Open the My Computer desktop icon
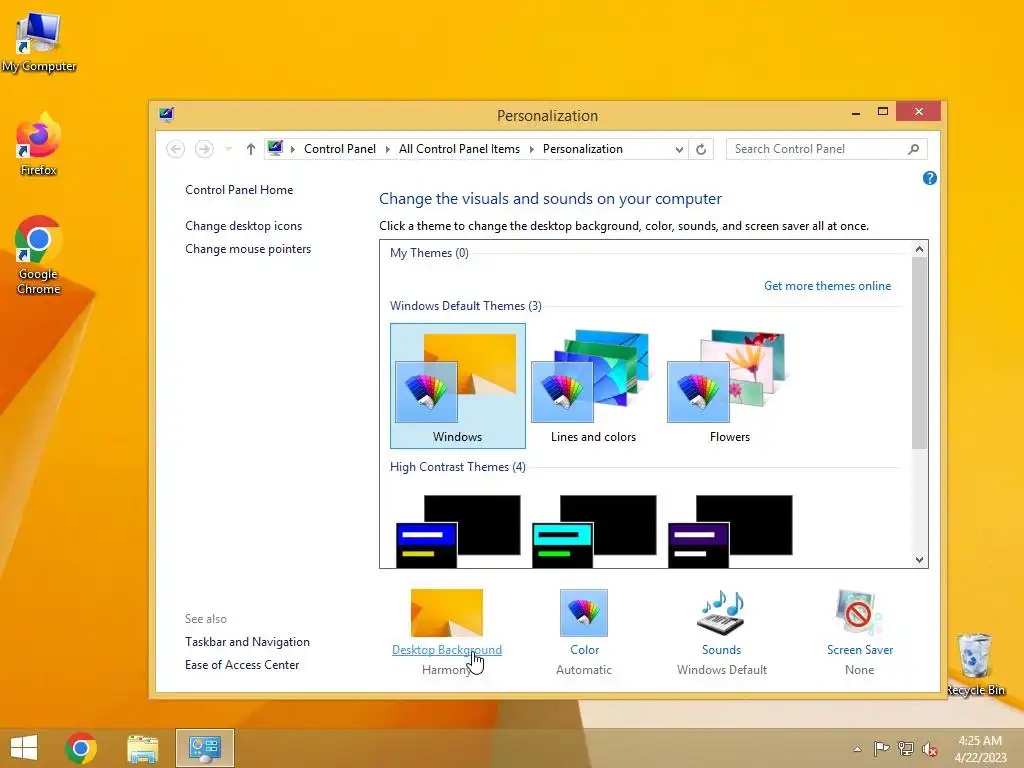The image size is (1024, 768). point(39,41)
